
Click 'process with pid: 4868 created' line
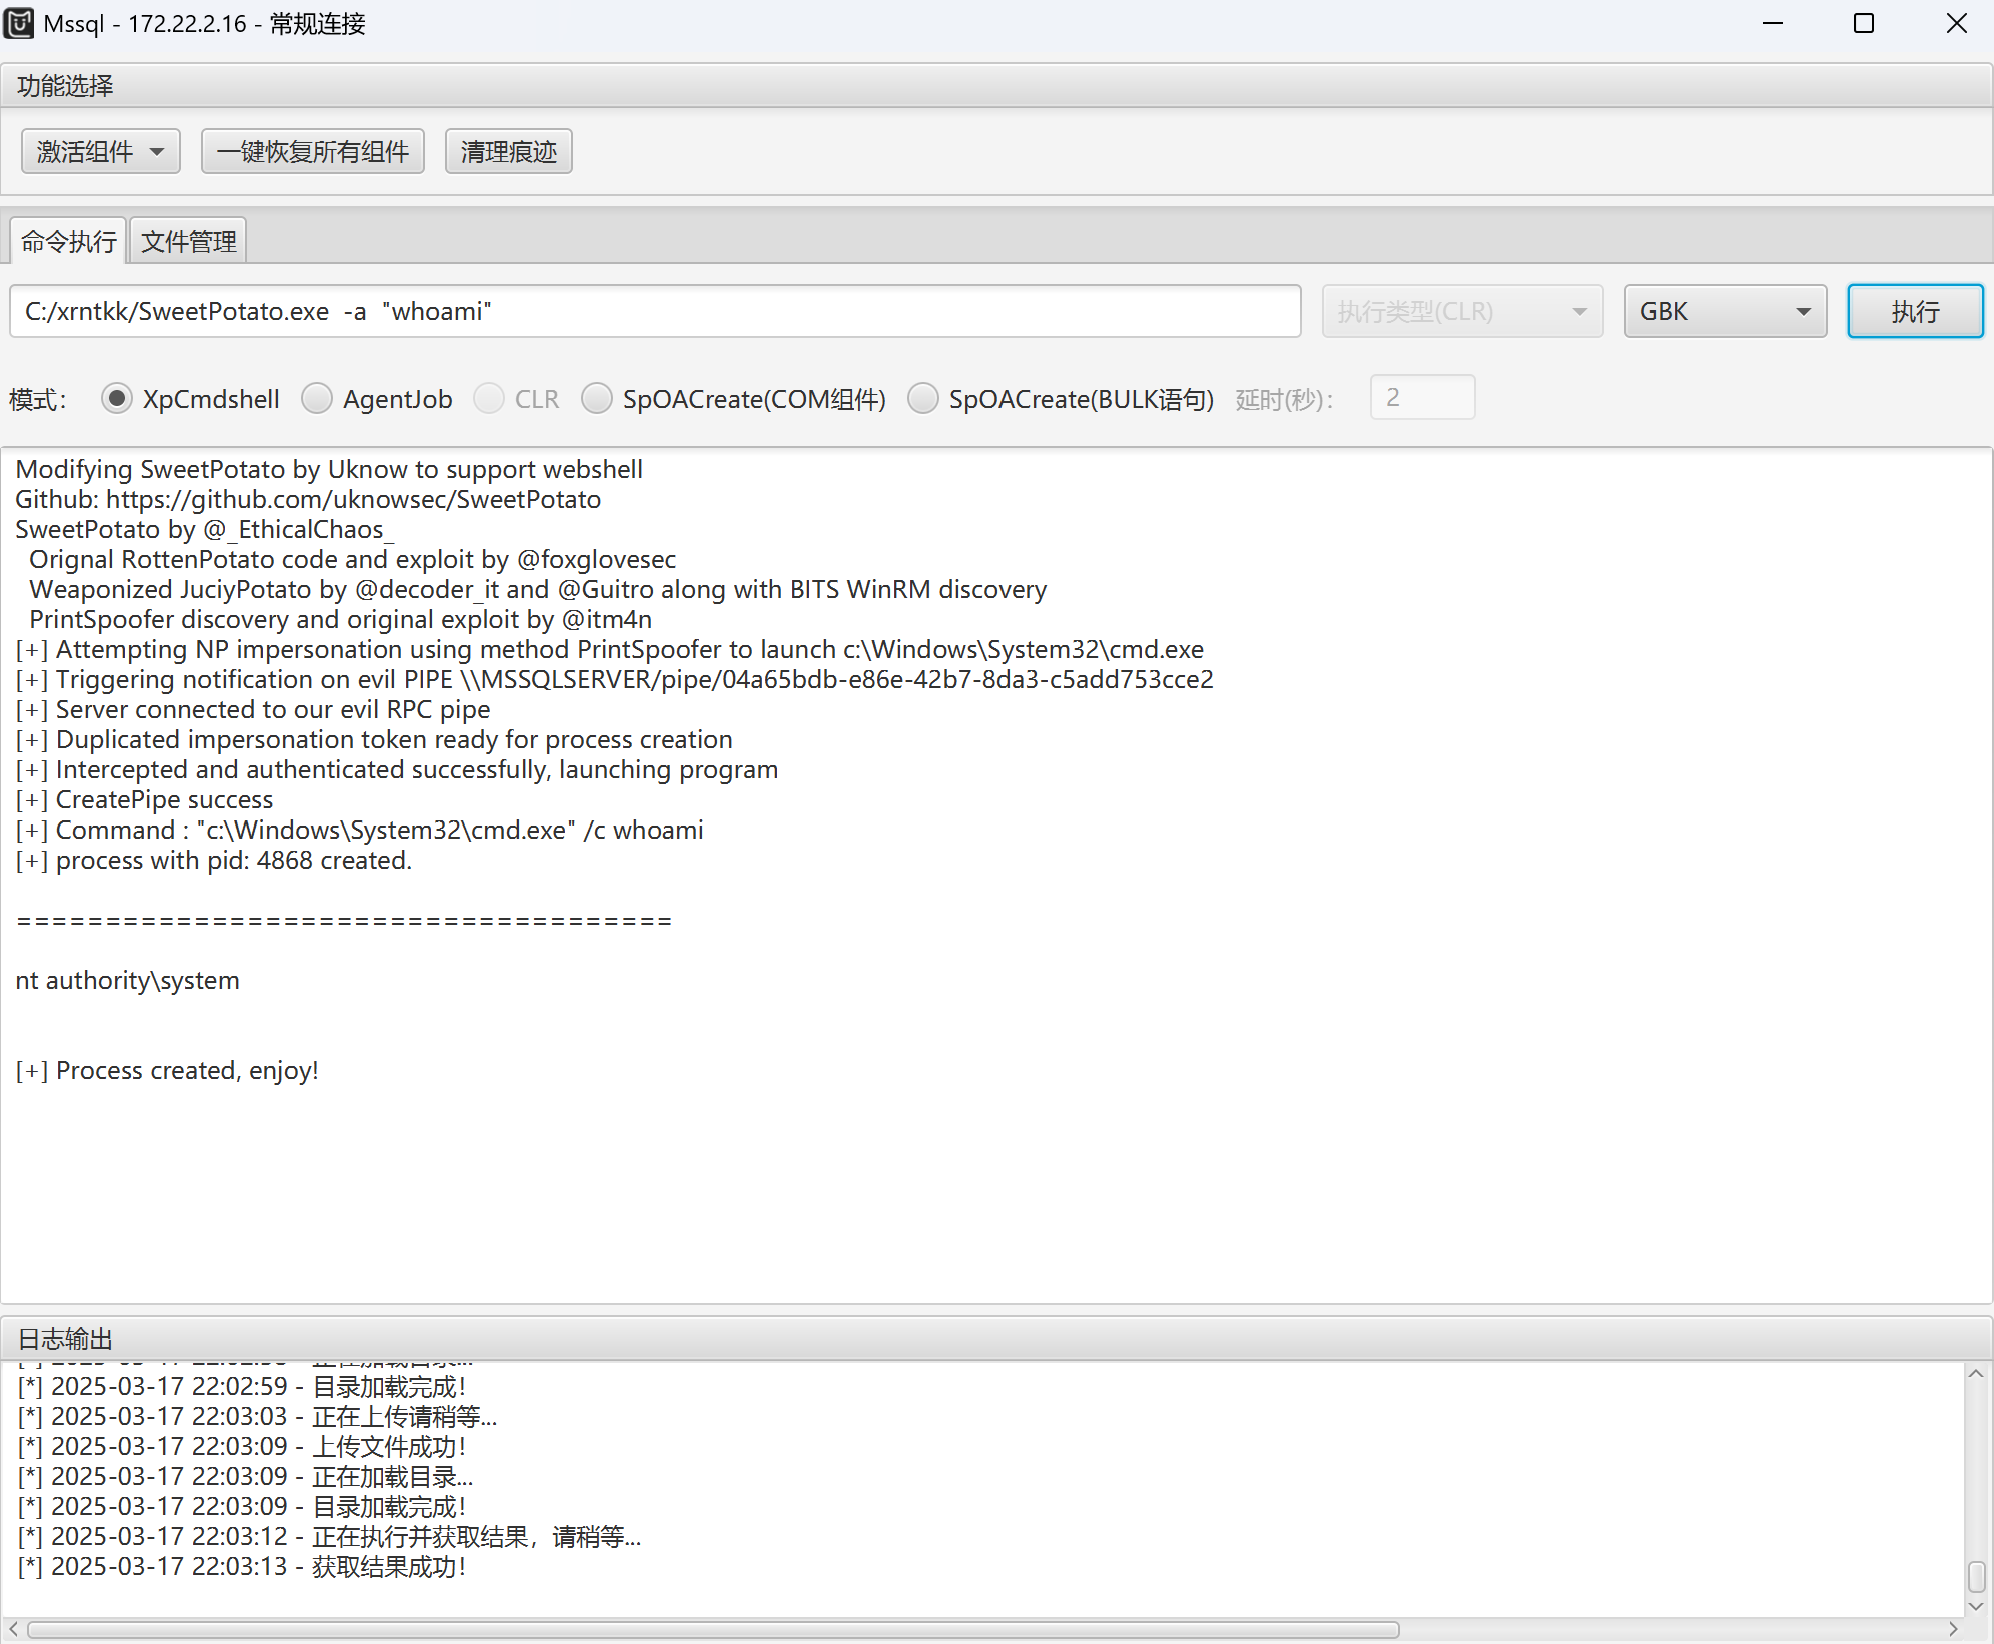(213, 860)
